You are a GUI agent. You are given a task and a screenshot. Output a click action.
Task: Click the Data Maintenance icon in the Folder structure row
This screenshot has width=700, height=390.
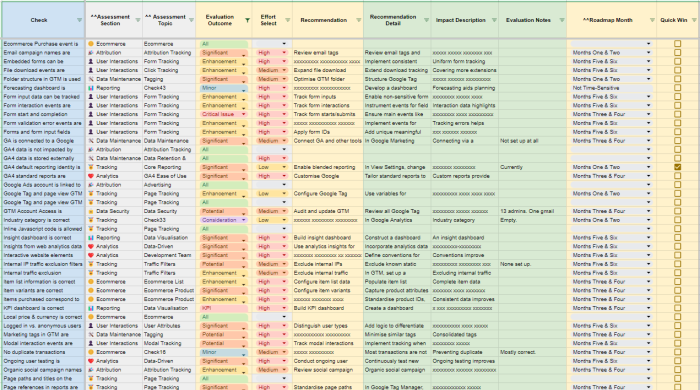(91, 79)
